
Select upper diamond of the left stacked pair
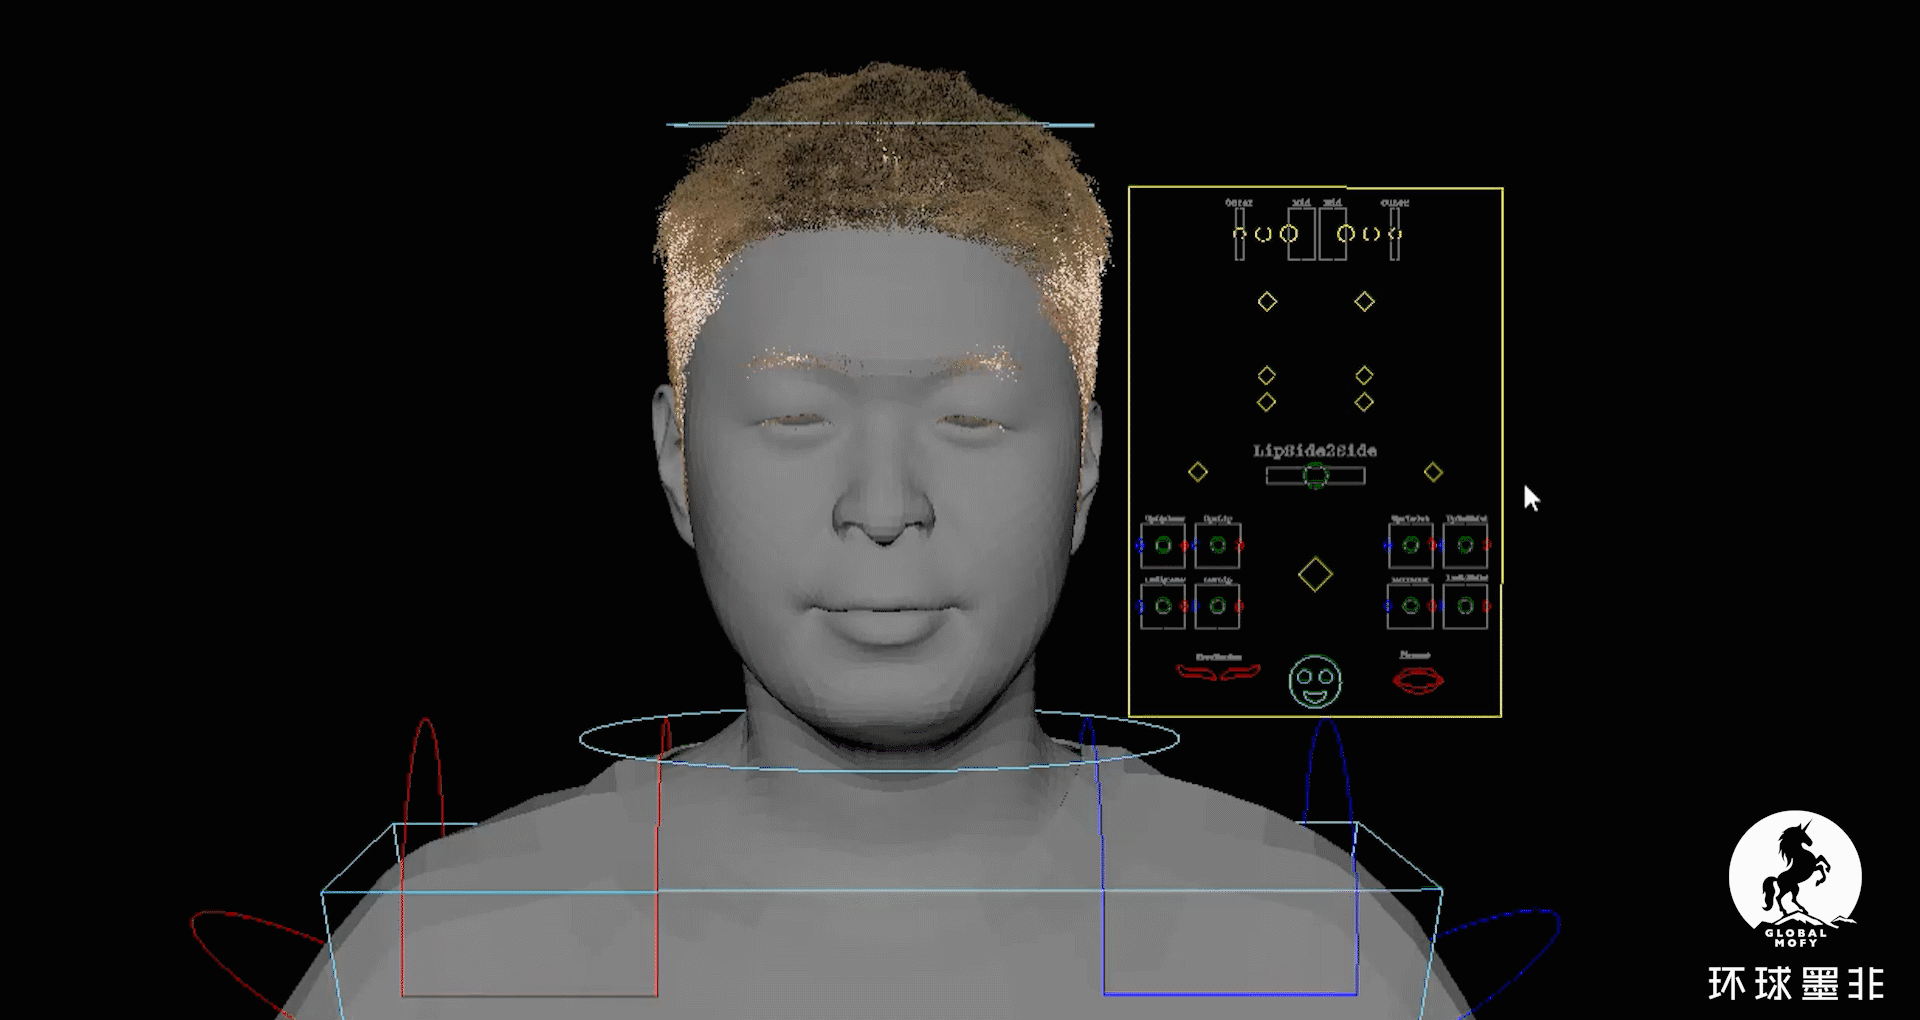tap(1266, 375)
